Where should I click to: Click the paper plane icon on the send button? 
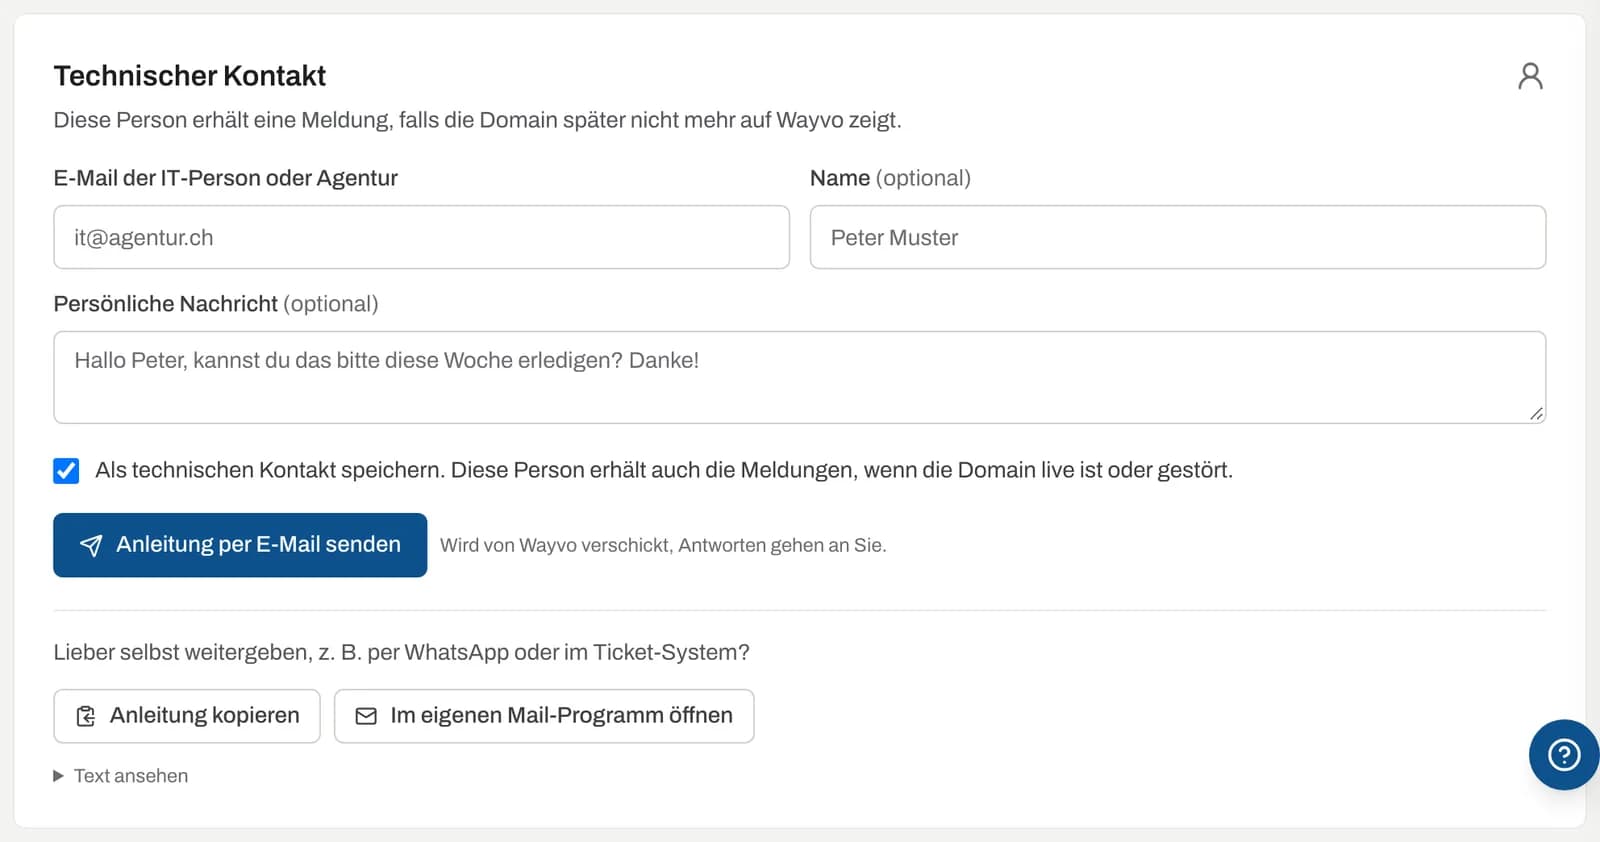[x=91, y=545]
